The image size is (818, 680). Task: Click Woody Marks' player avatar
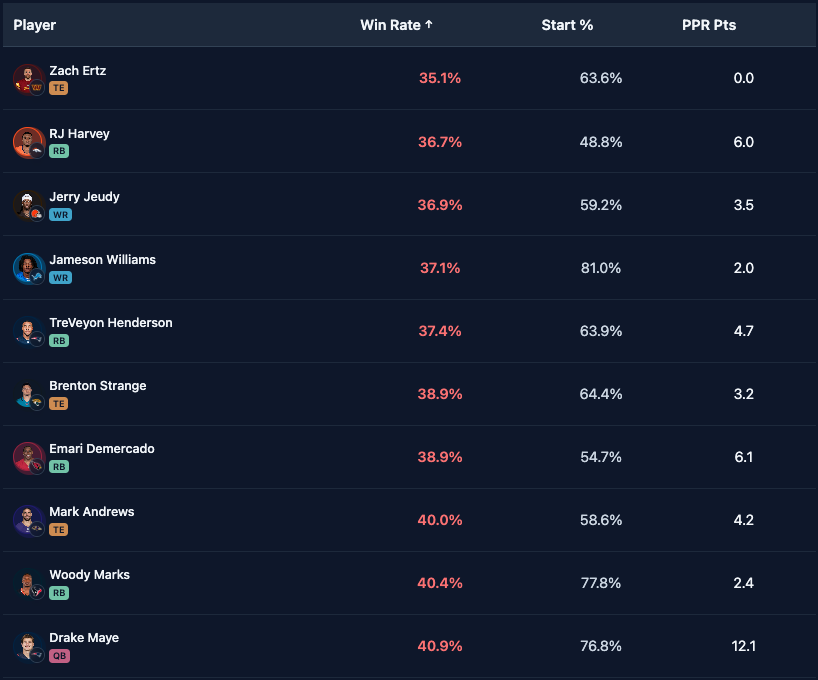[x=28, y=583]
